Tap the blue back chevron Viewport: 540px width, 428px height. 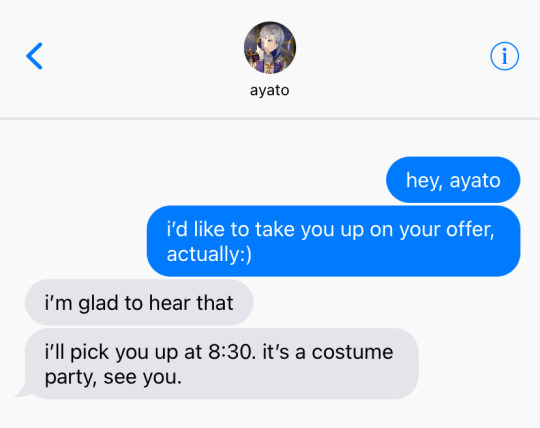tap(34, 56)
